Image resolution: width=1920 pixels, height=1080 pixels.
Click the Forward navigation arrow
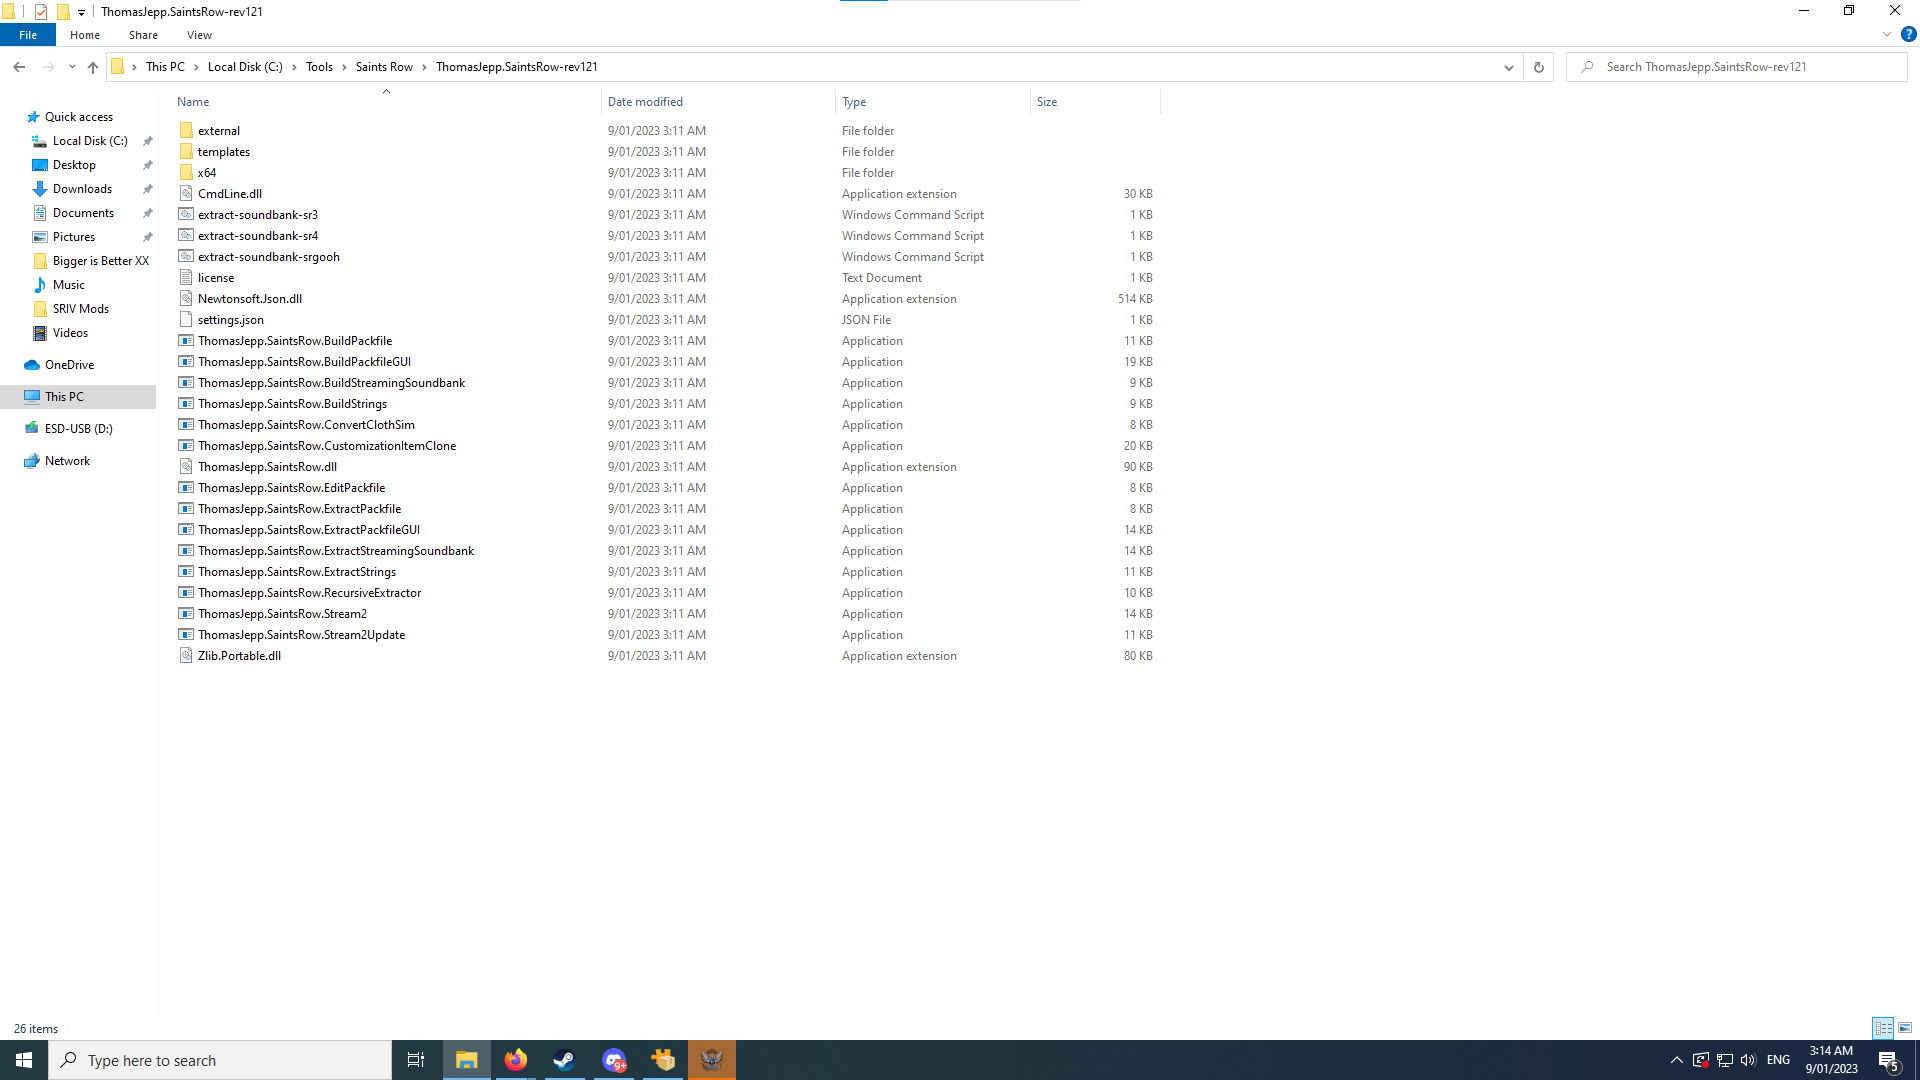48,67
